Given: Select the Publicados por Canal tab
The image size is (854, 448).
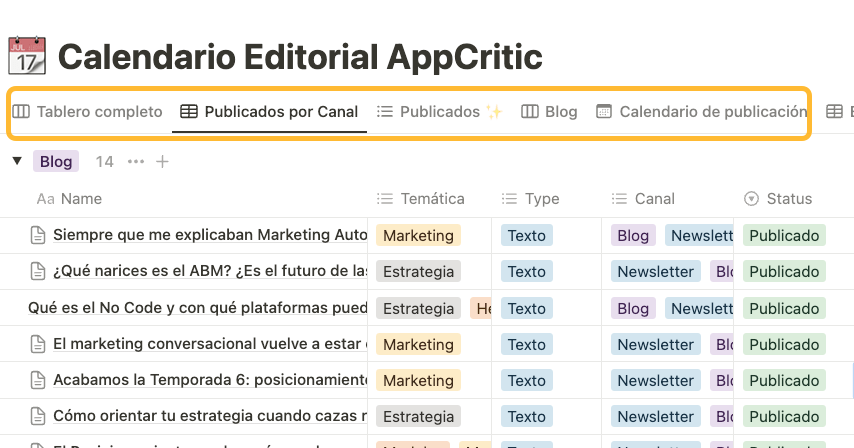Looking at the screenshot, I should click(269, 112).
